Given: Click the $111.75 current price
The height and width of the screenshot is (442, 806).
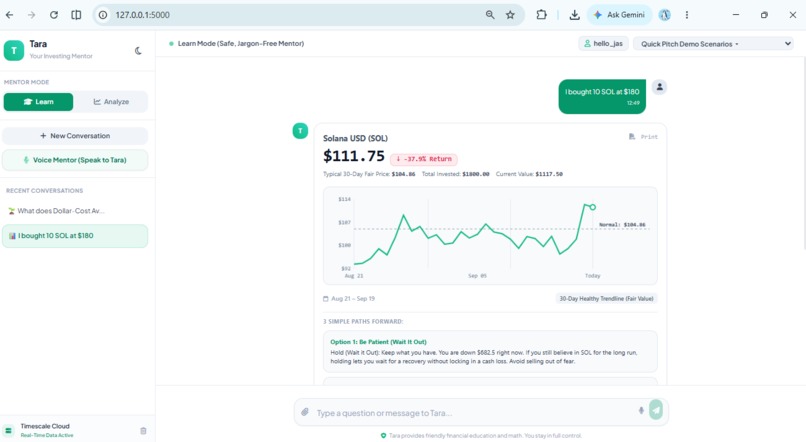Looking at the screenshot, I should click(354, 156).
